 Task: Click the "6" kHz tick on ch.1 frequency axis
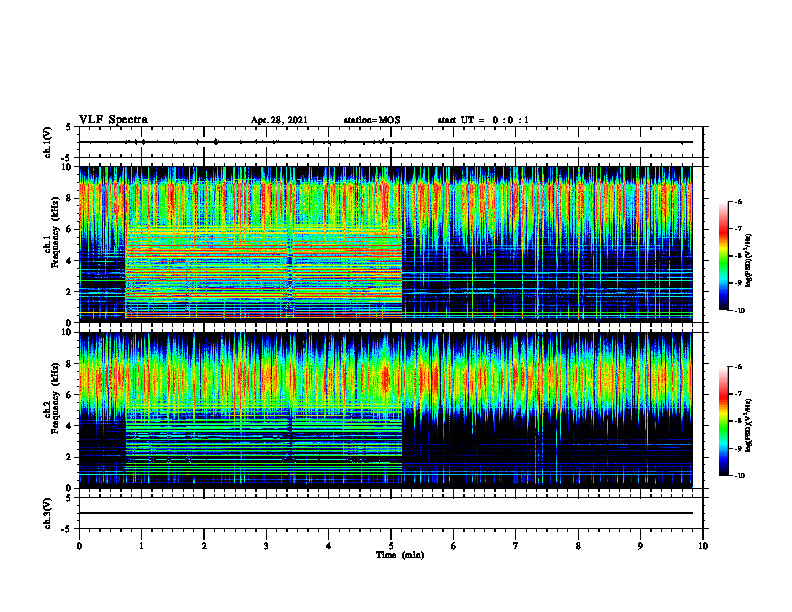70,230
